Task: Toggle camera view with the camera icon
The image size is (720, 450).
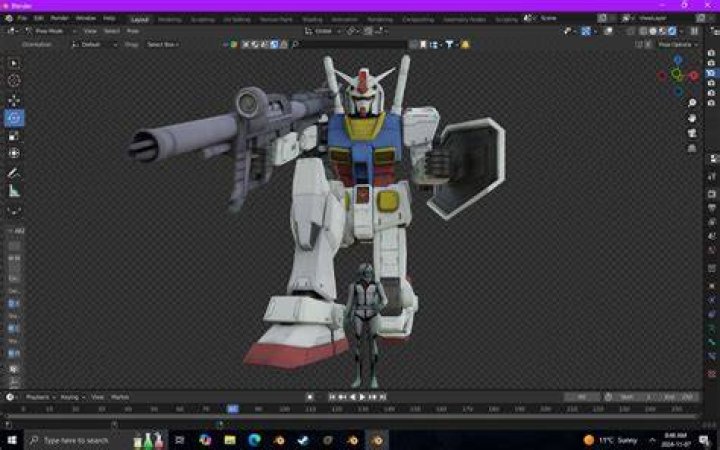Action: pos(692,134)
